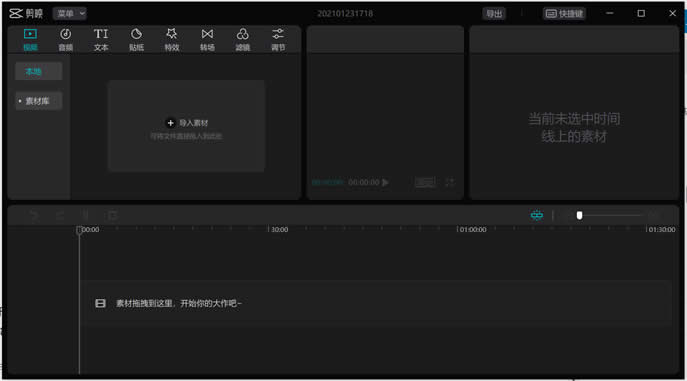Image resolution: width=687 pixels, height=381 pixels.
Task: Open the 特效 effects panel
Action: tap(172, 39)
